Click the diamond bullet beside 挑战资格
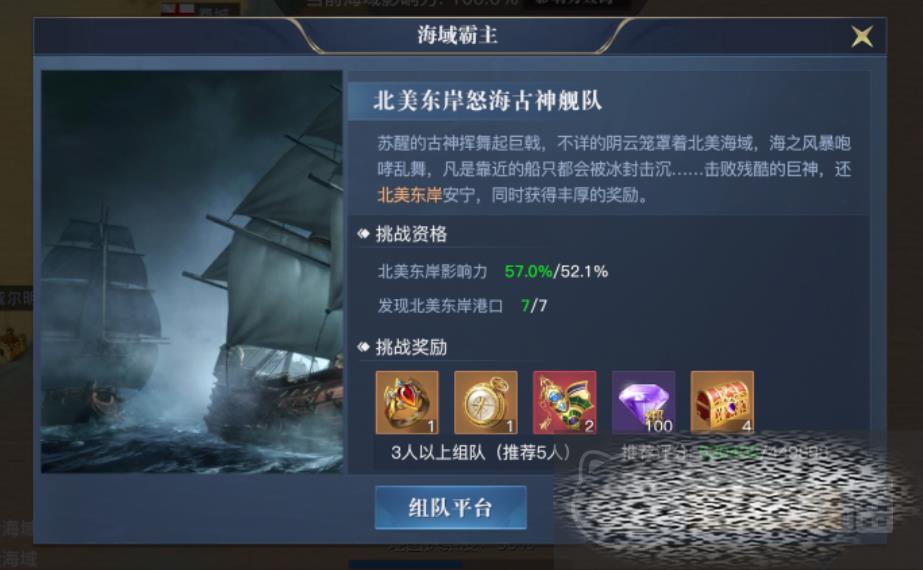Screen dimensions: 923x570 pos(363,234)
